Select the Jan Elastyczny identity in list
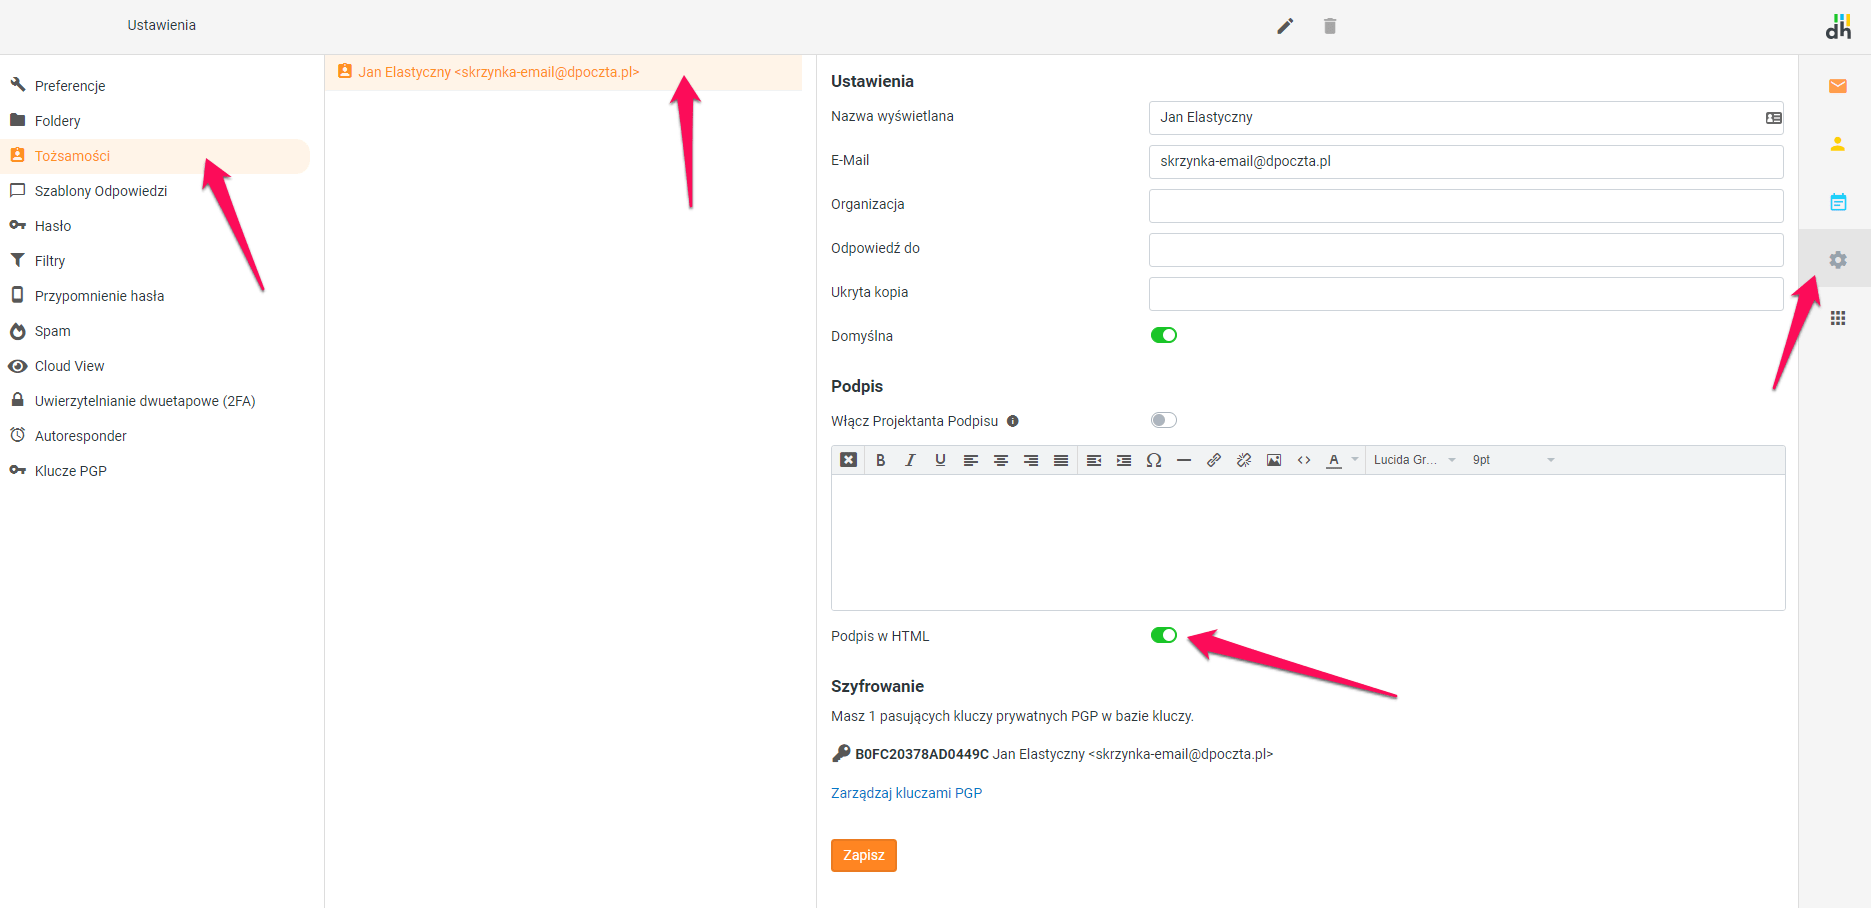1871x908 pixels. [563, 72]
